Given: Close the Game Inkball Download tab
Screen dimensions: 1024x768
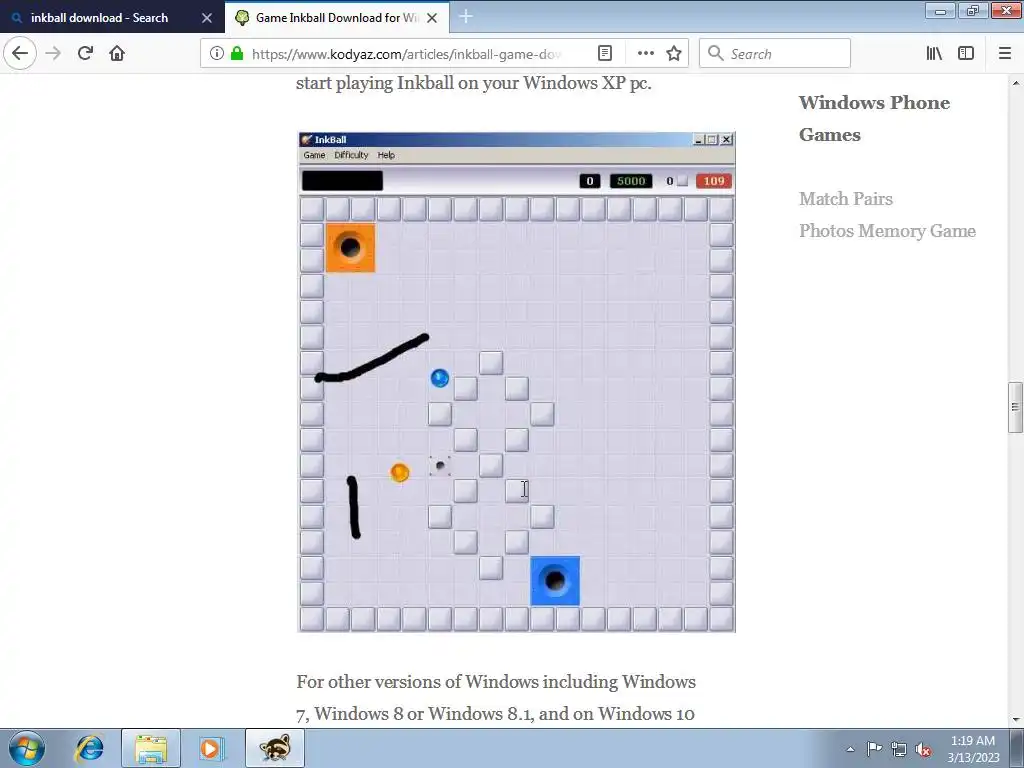Looking at the screenshot, I should pyautogui.click(x=432, y=18).
